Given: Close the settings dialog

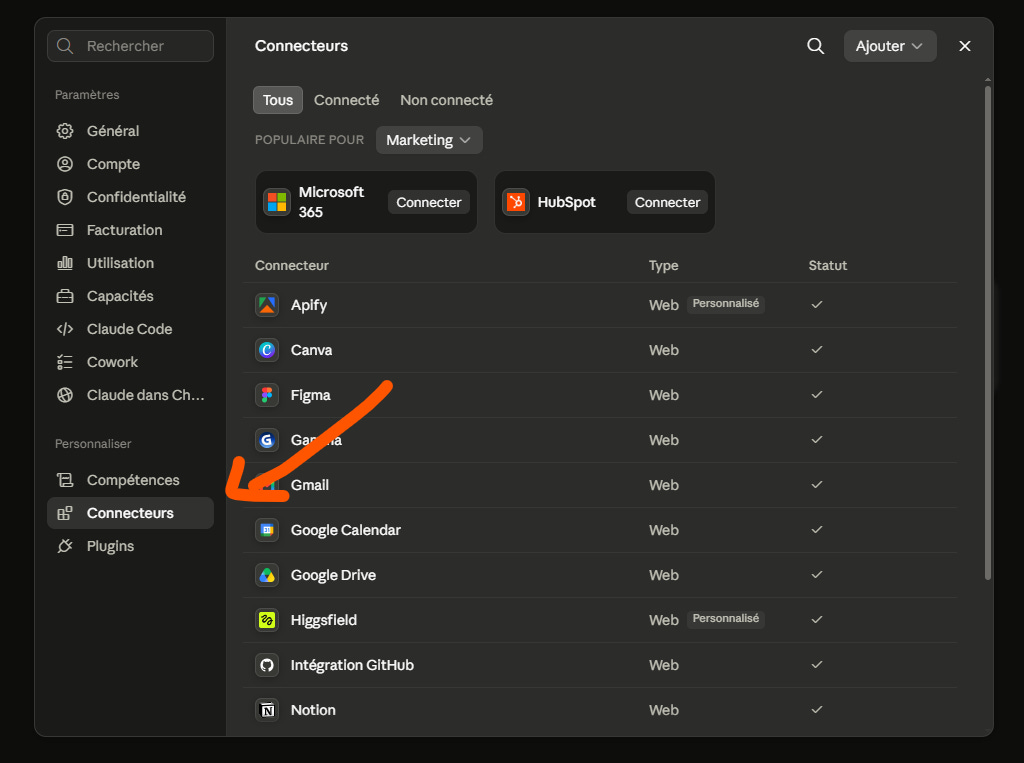Looking at the screenshot, I should coord(965,46).
